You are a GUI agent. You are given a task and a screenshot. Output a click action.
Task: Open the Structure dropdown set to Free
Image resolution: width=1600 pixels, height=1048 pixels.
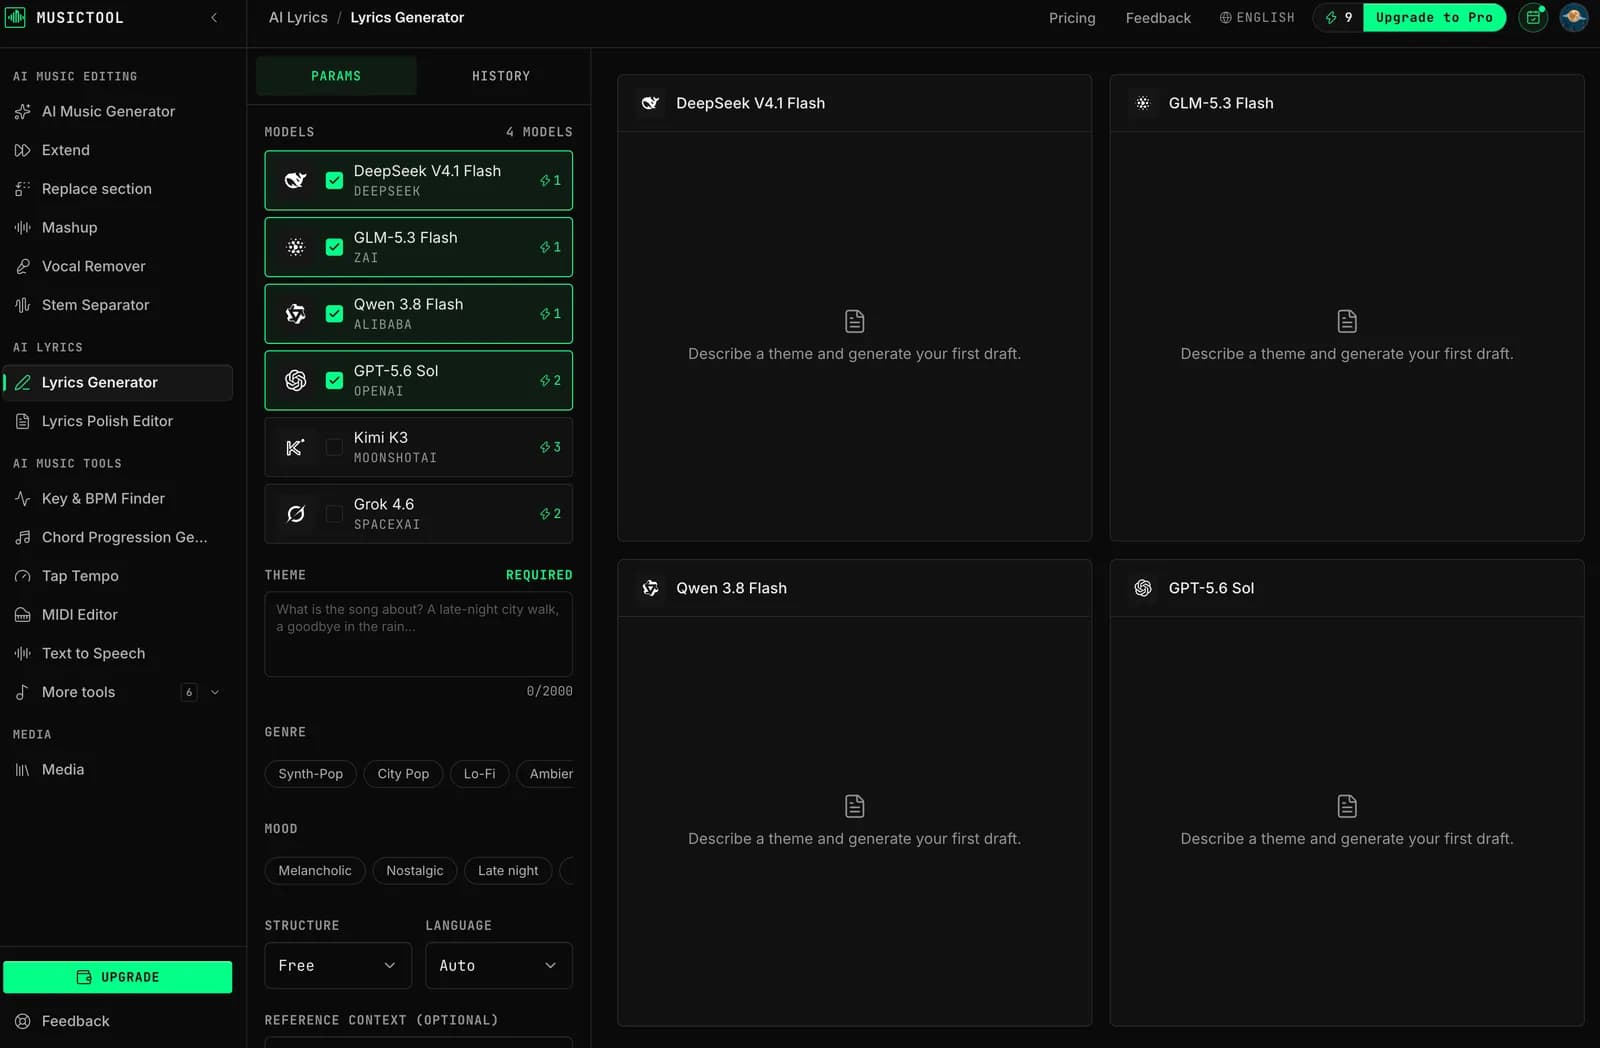pos(338,966)
